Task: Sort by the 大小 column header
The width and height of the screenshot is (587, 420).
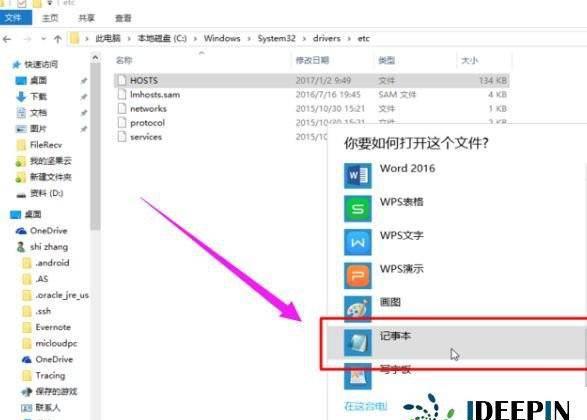Action: 469,60
